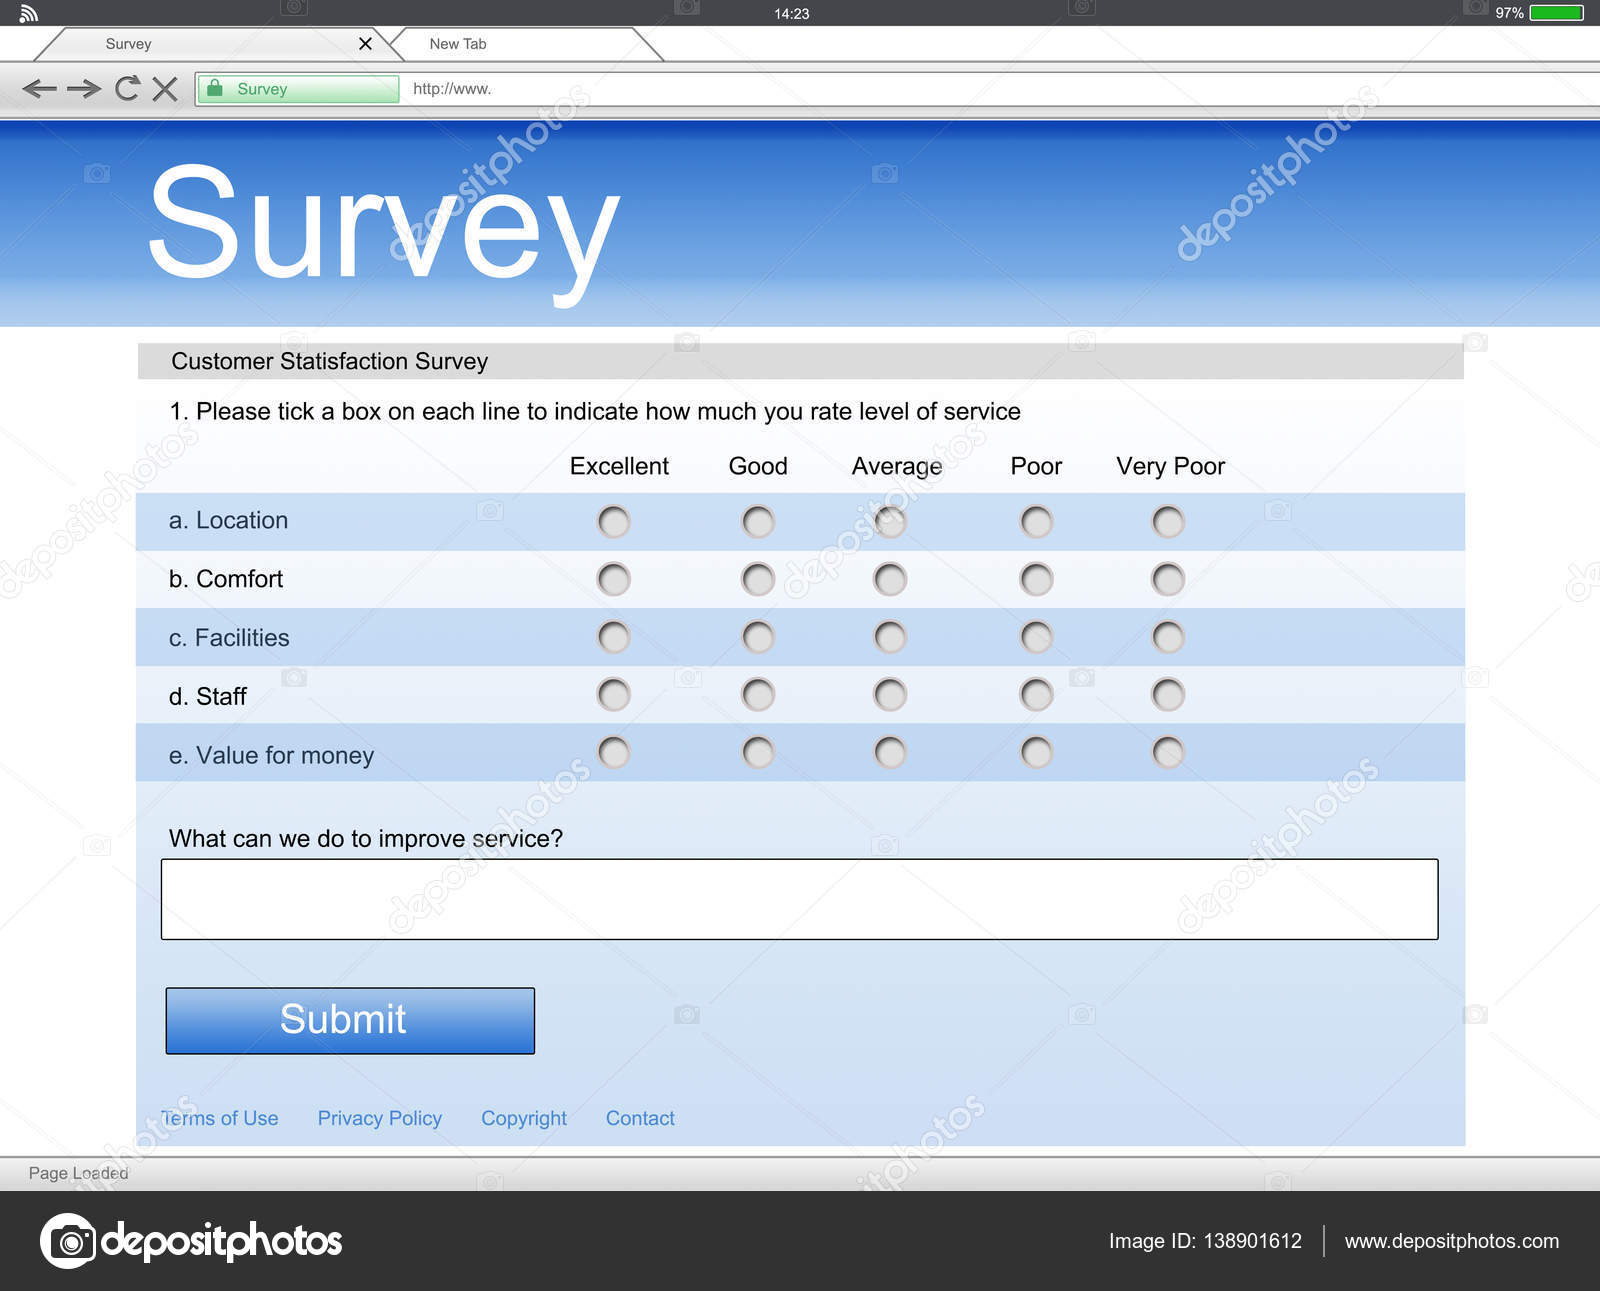Select Average rating for Facilities

coord(890,637)
